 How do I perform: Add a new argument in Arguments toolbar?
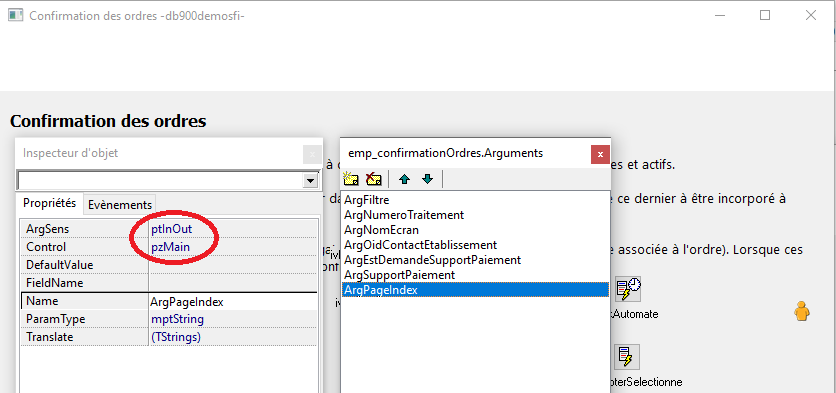[x=351, y=179]
